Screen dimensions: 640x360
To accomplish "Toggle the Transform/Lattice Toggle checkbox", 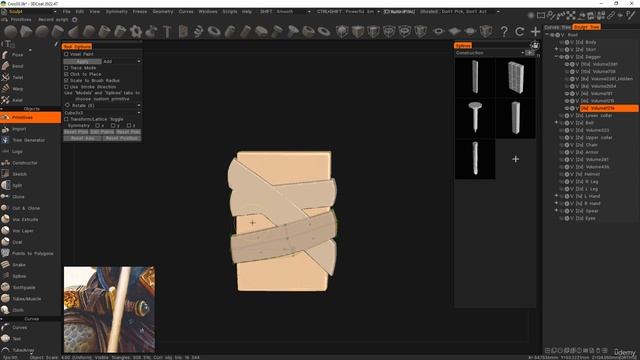I will pyautogui.click(x=66, y=119).
